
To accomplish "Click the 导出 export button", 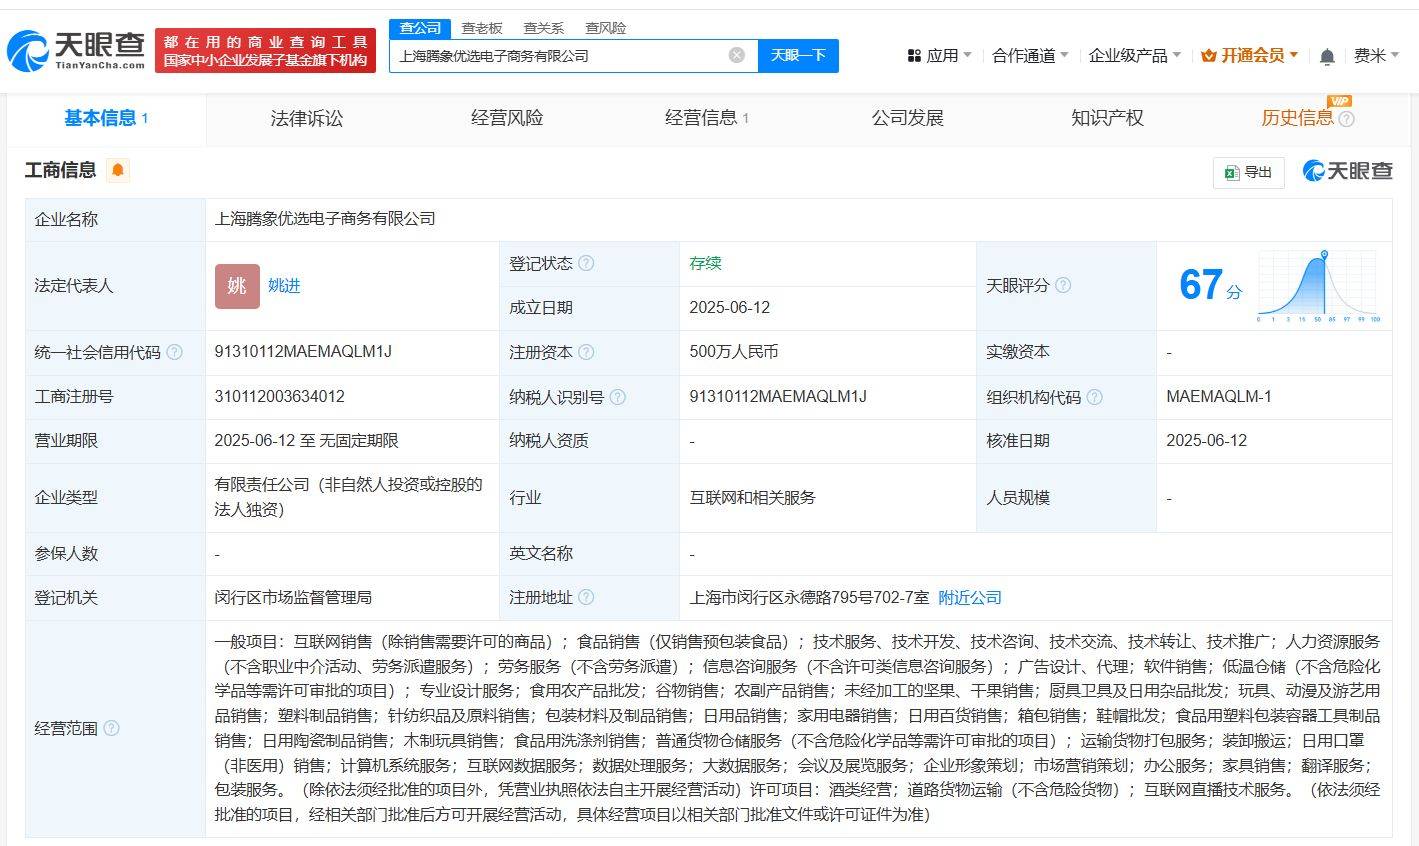I will (x=1248, y=172).
